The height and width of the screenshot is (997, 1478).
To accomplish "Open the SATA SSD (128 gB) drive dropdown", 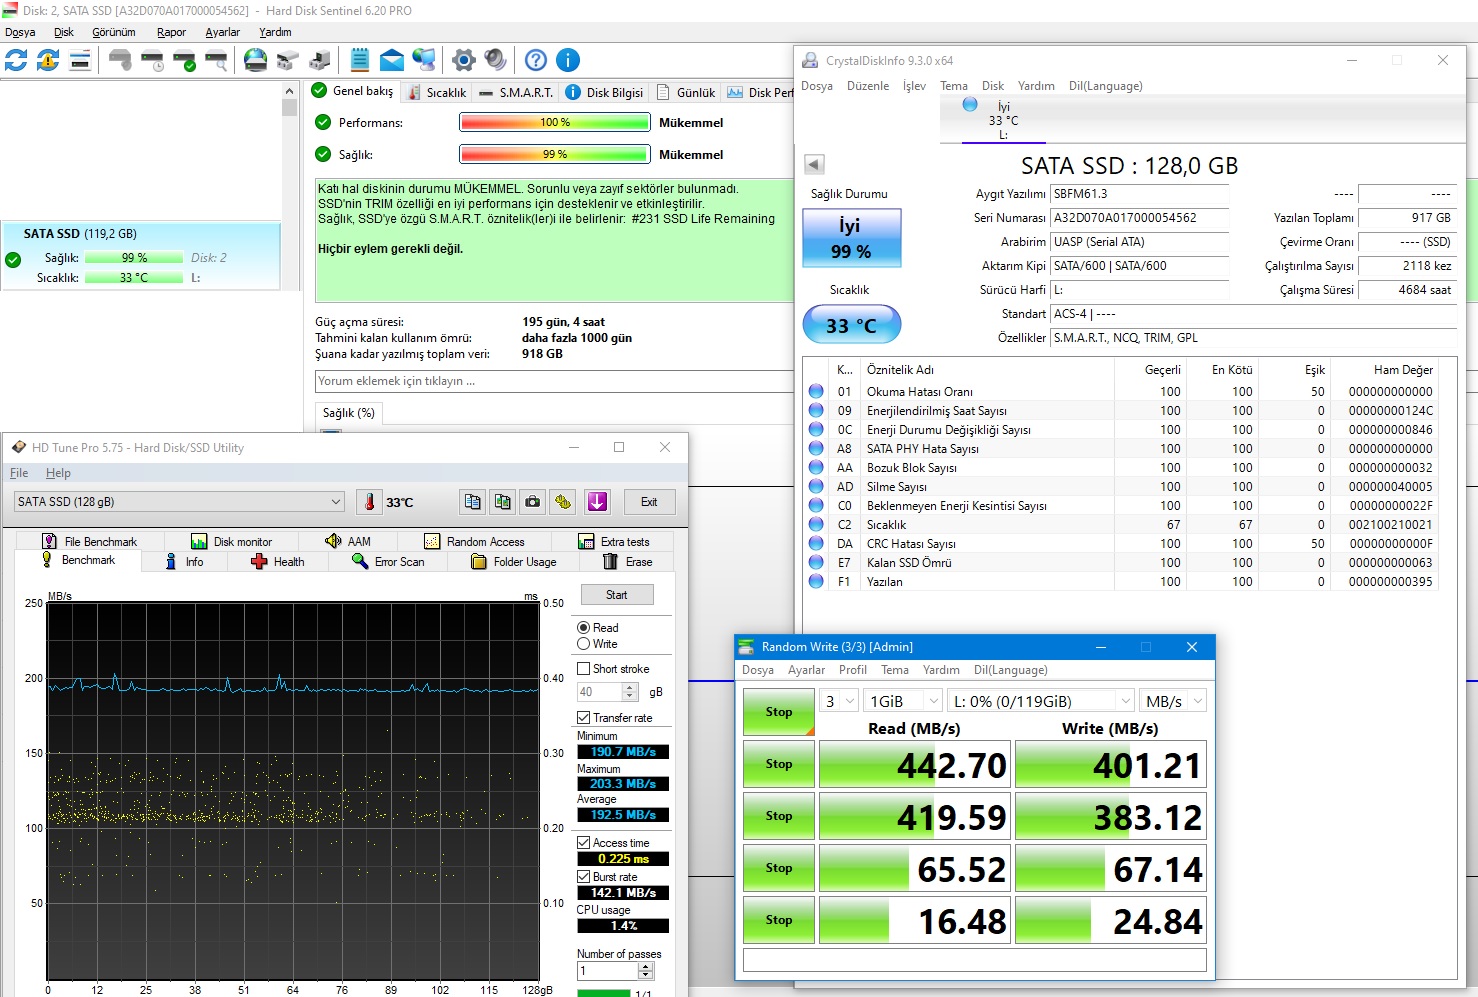I will tap(179, 502).
